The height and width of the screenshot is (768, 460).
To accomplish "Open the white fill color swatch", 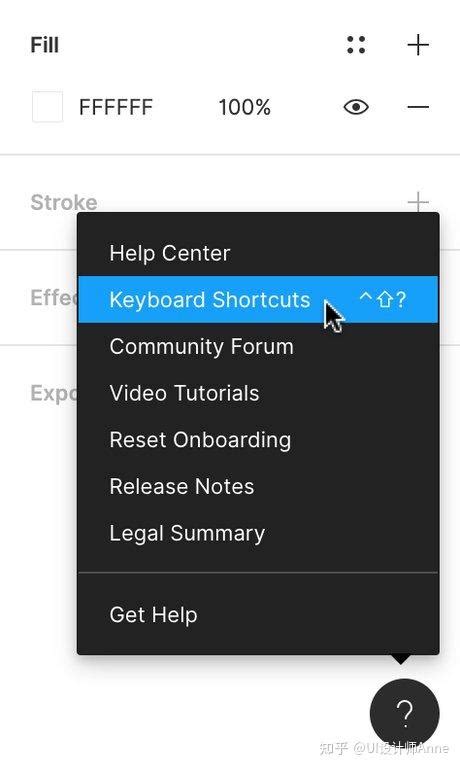I will point(47,107).
